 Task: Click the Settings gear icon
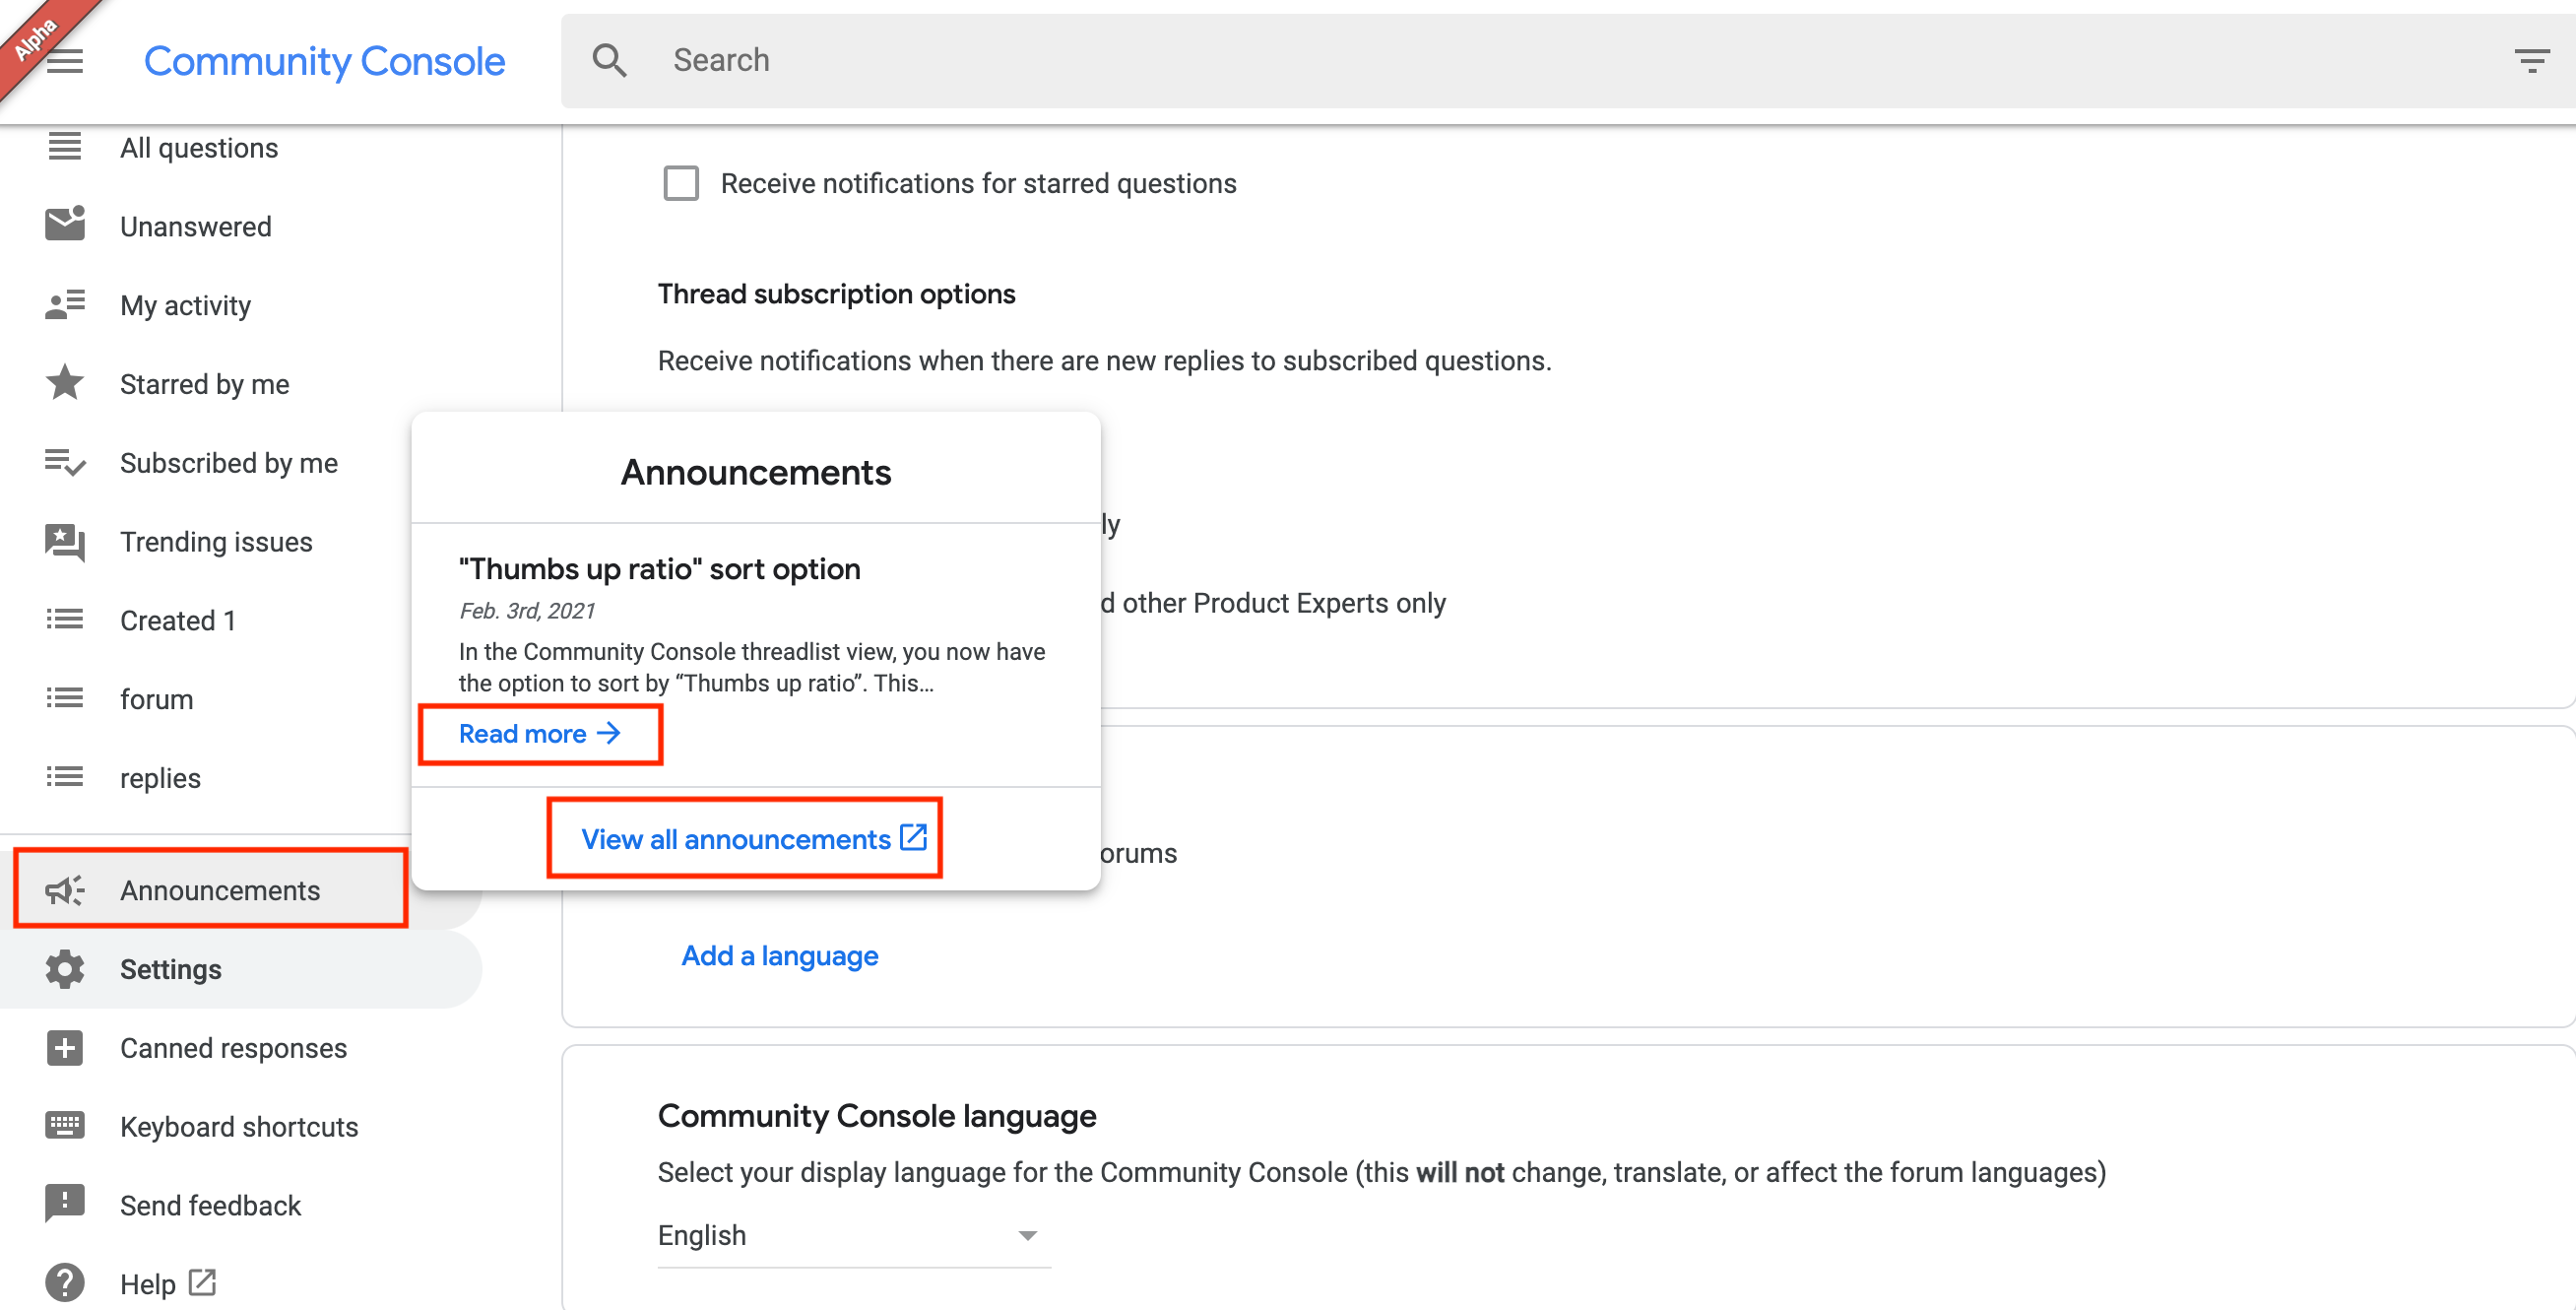65,968
